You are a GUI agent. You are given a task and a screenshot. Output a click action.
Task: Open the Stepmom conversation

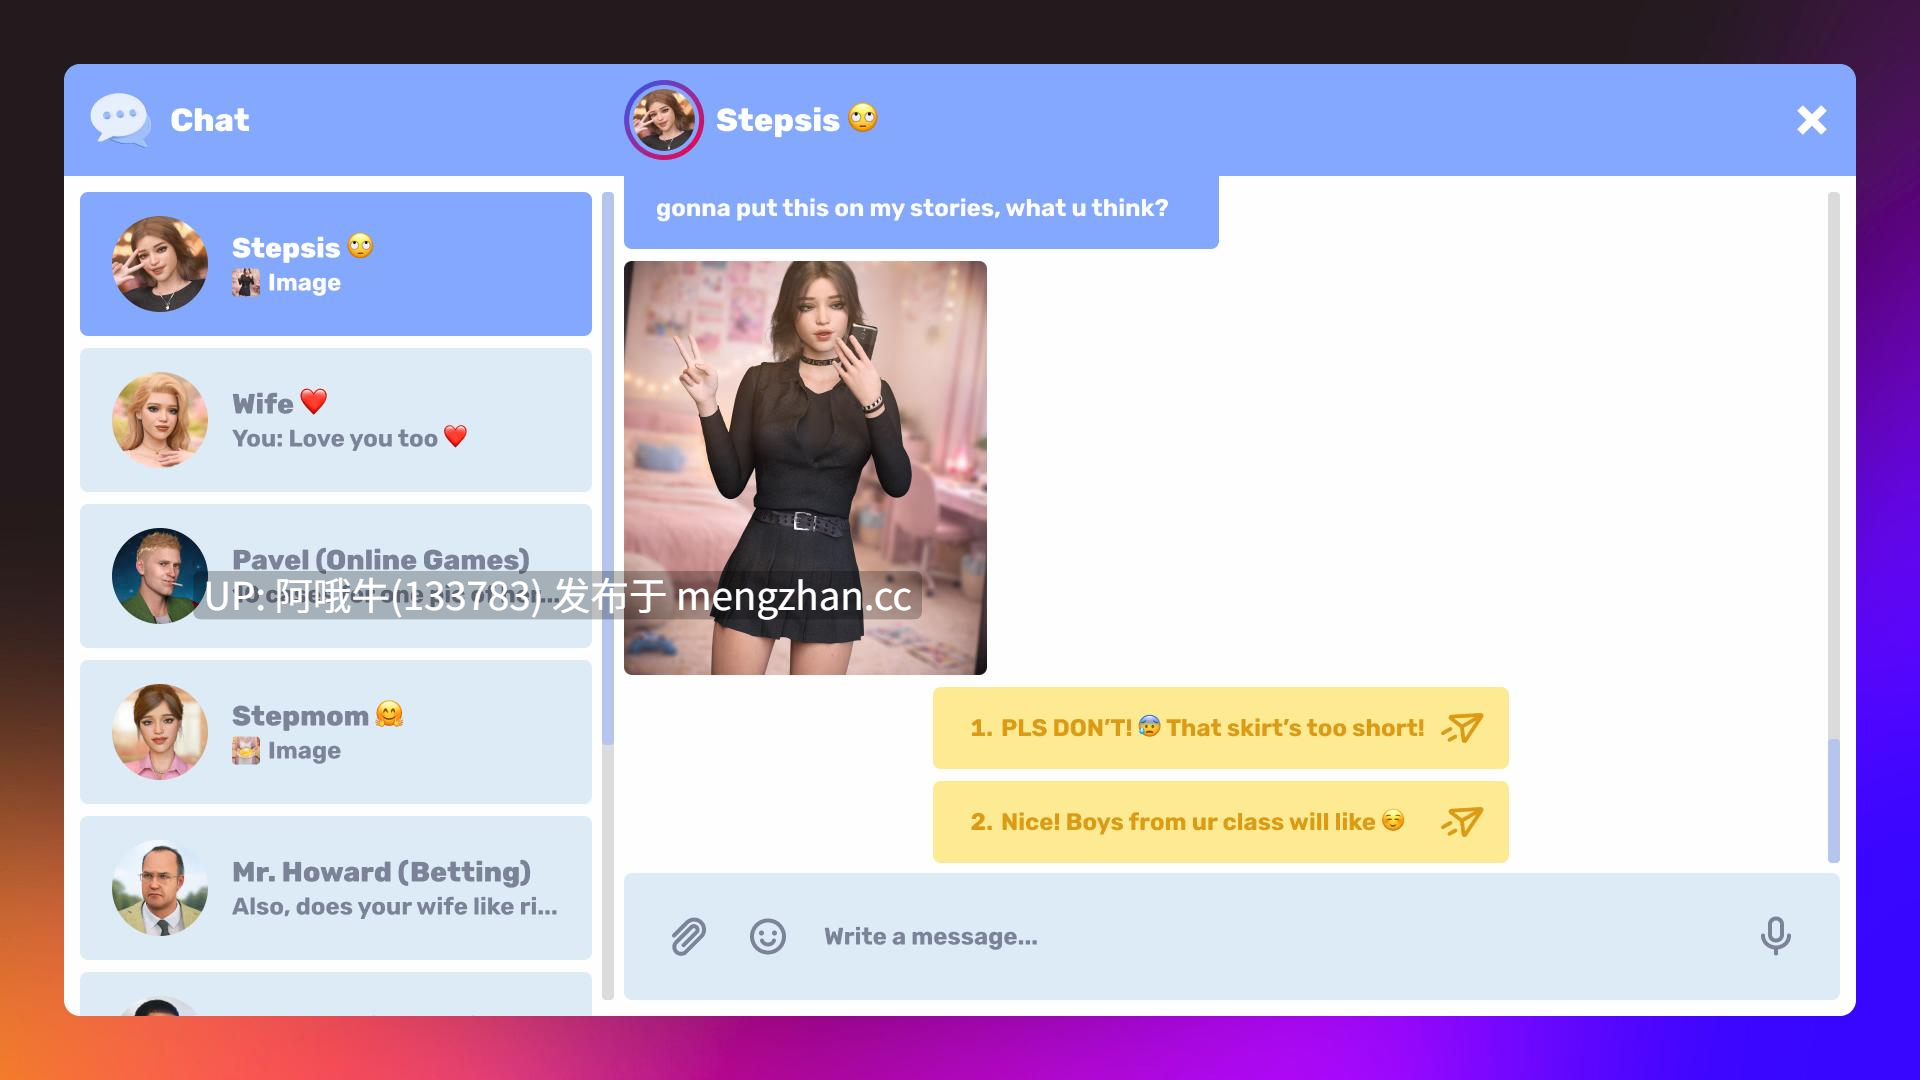336,732
